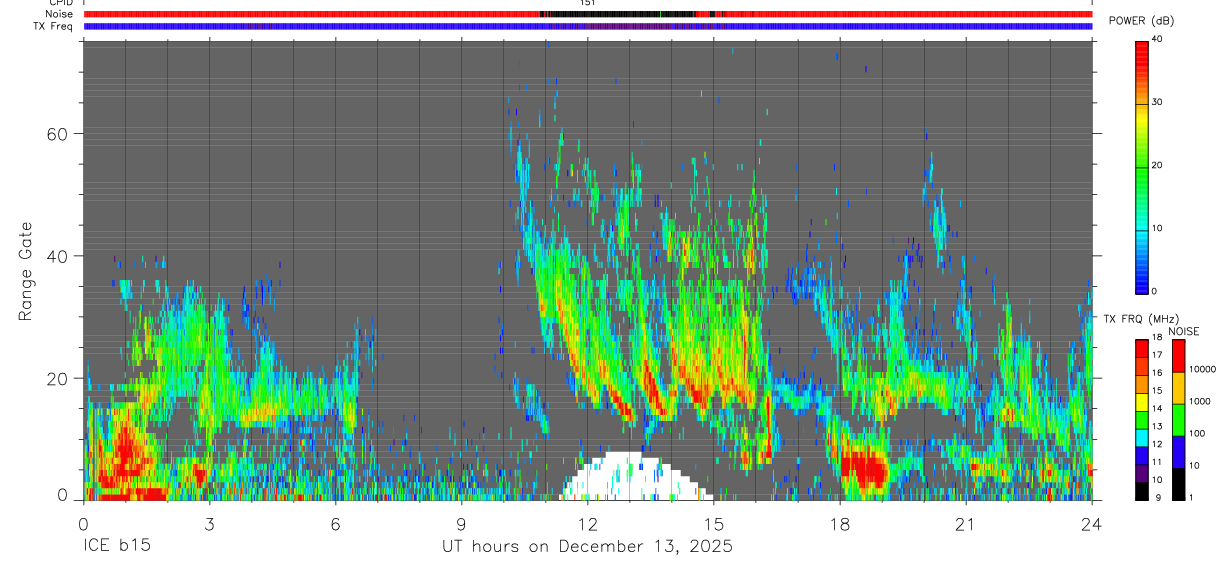1228x567 pixels.
Task: Click the 10000 label on NOISE legend
Action: tap(1202, 370)
